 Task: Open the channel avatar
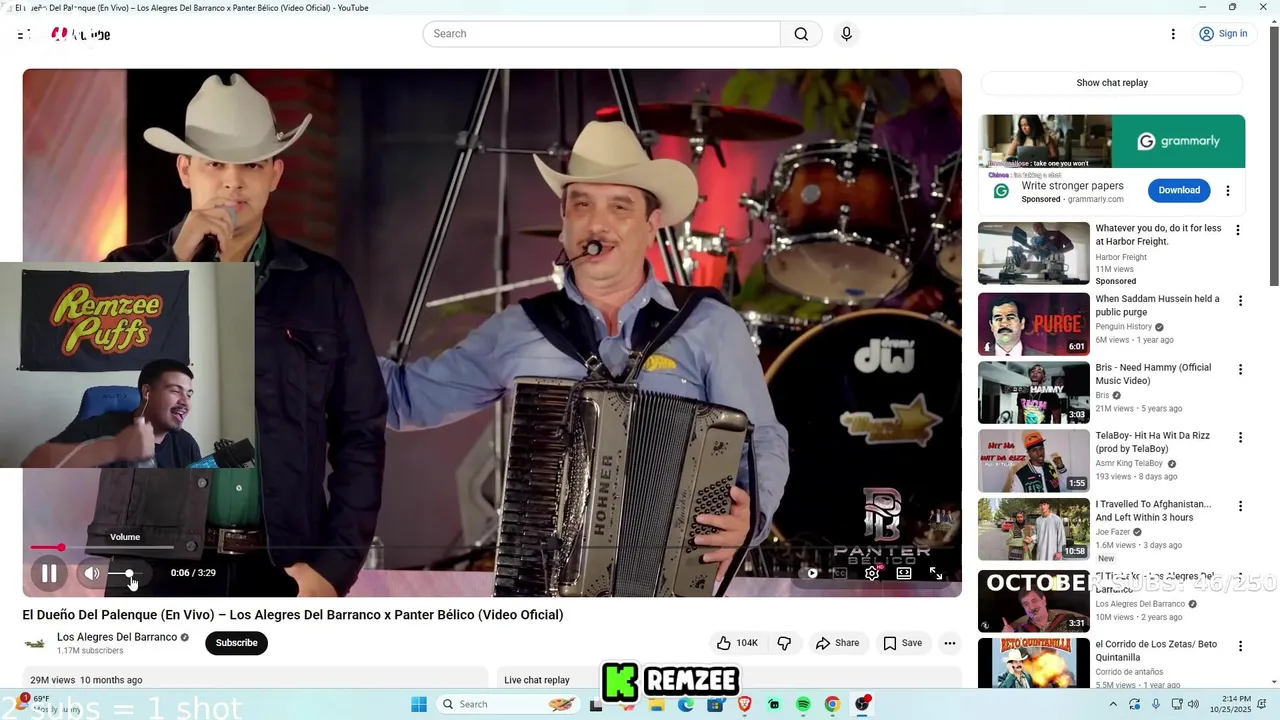click(35, 643)
